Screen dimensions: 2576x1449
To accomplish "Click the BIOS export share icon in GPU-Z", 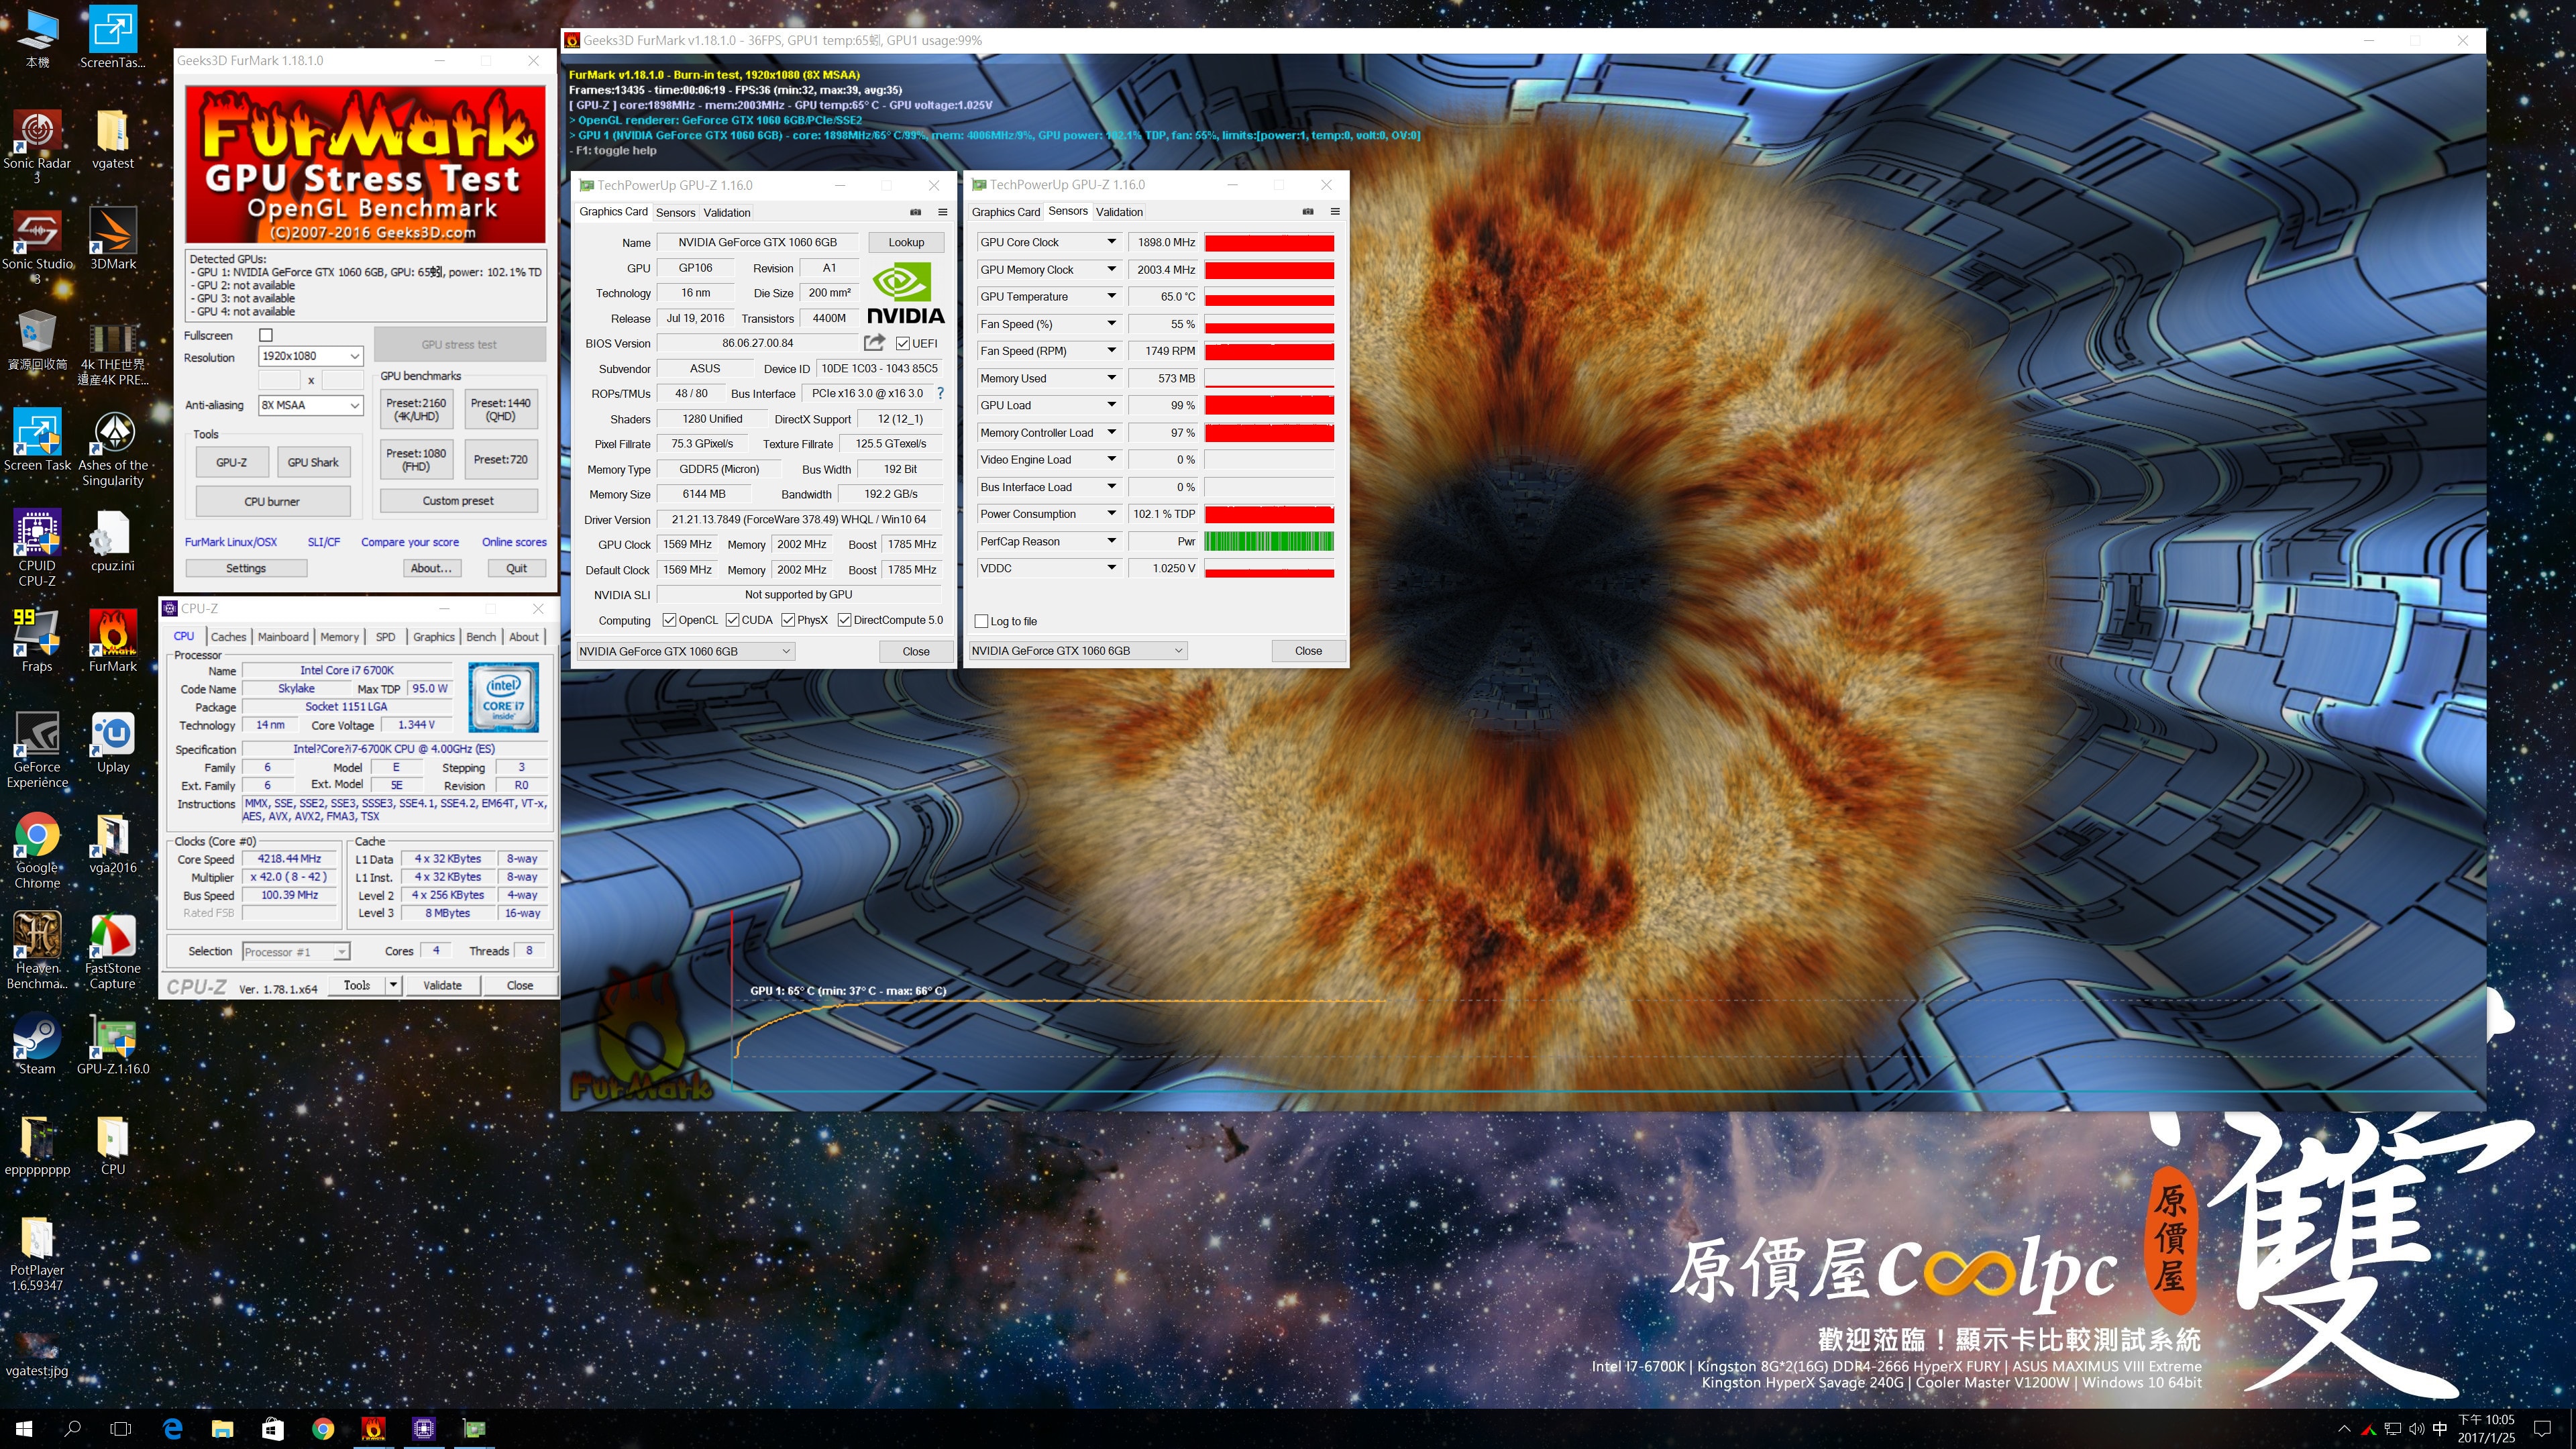I will pos(874,343).
